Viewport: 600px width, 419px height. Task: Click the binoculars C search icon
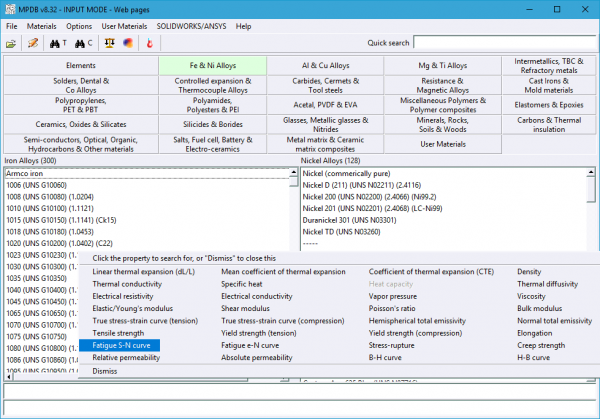coord(83,43)
